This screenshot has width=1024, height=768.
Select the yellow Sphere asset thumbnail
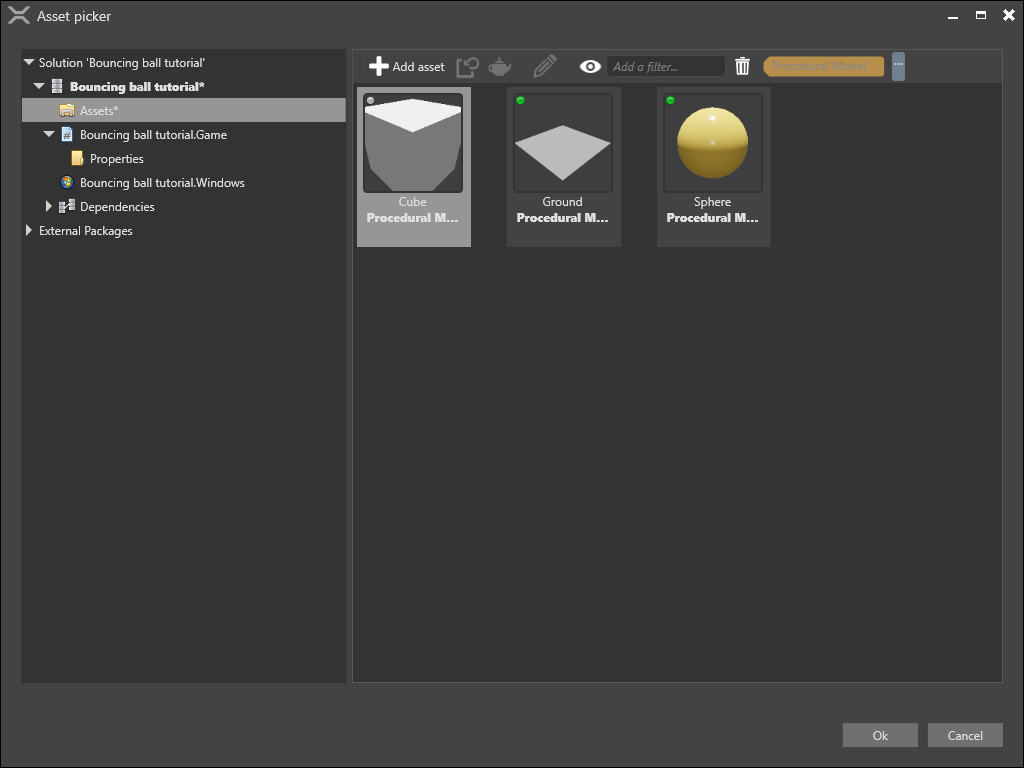712,143
